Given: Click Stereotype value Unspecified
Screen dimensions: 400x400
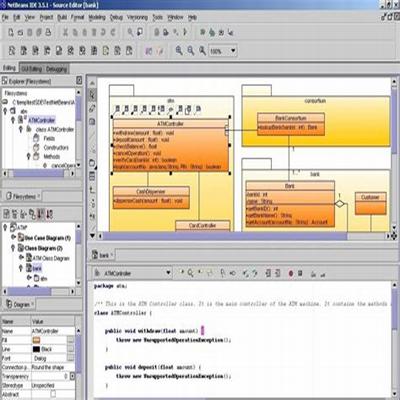Looking at the screenshot, I should pos(43,385).
